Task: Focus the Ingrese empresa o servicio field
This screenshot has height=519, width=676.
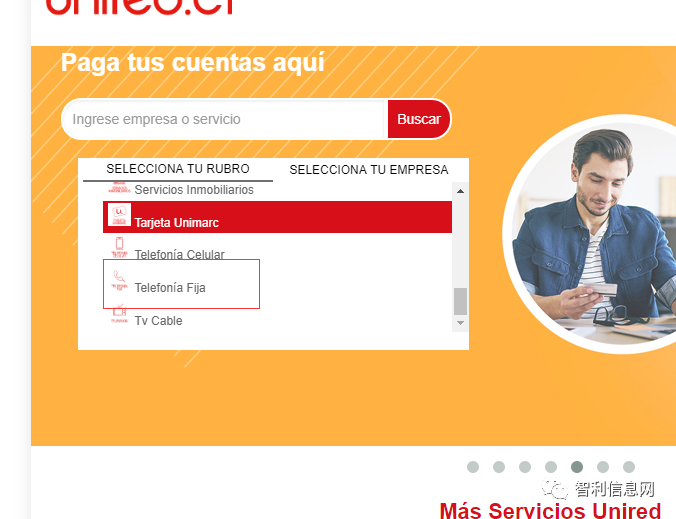Action: click(224, 119)
